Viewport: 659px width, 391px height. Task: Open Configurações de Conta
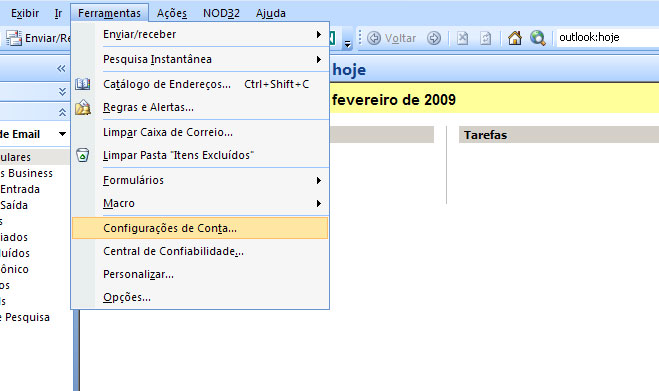200,228
